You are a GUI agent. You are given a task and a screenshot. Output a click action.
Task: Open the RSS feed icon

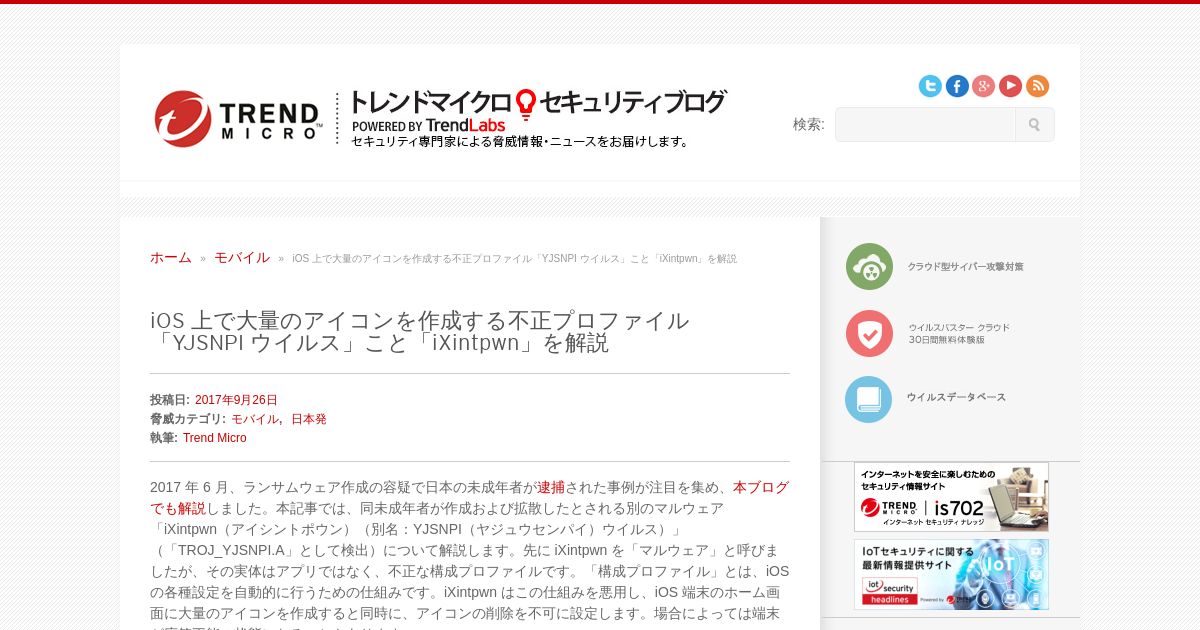point(1038,86)
